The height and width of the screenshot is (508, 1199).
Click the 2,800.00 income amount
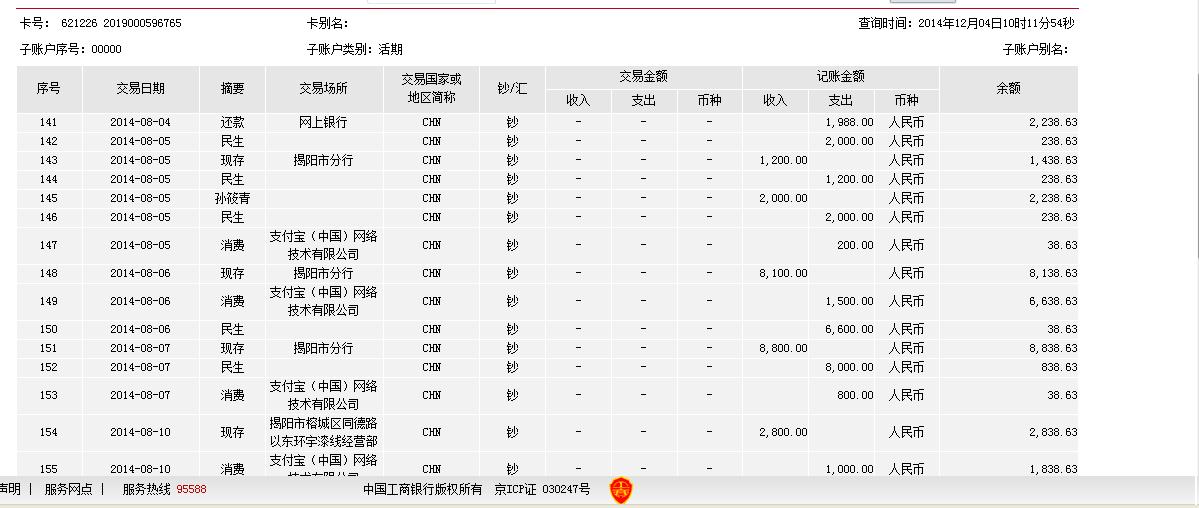pos(783,432)
